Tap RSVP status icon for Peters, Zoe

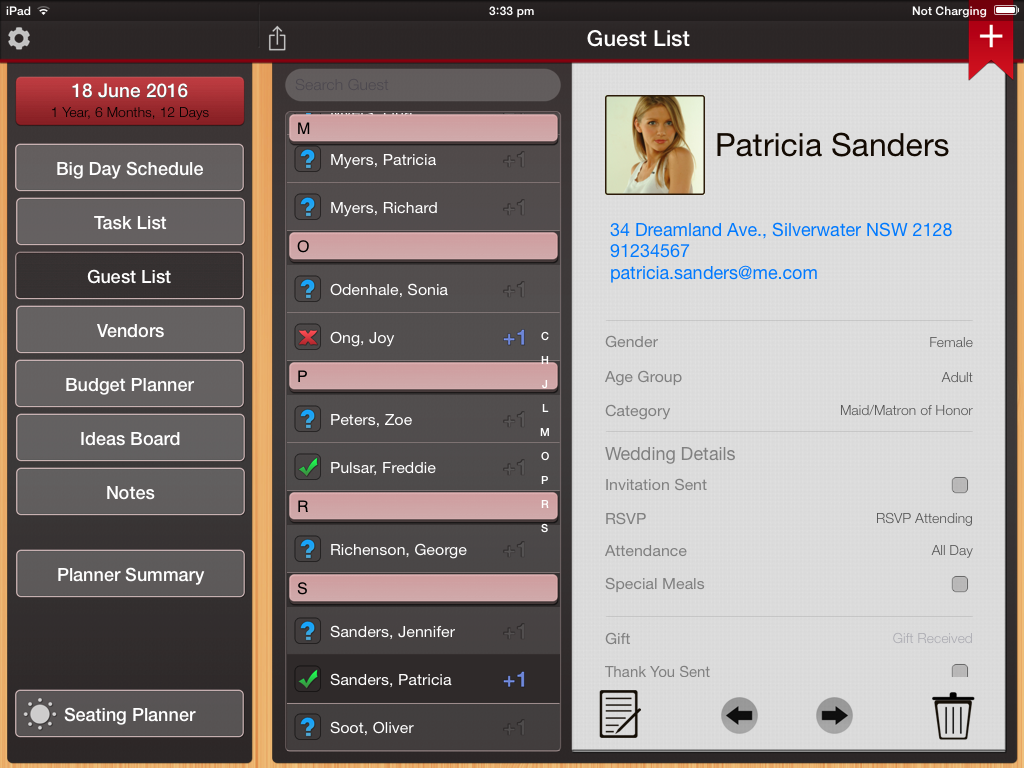pyautogui.click(x=308, y=419)
